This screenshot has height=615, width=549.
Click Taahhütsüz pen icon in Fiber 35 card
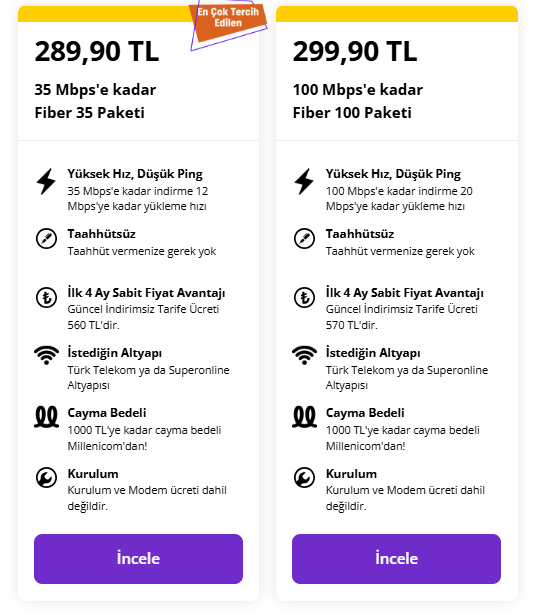coord(46,238)
